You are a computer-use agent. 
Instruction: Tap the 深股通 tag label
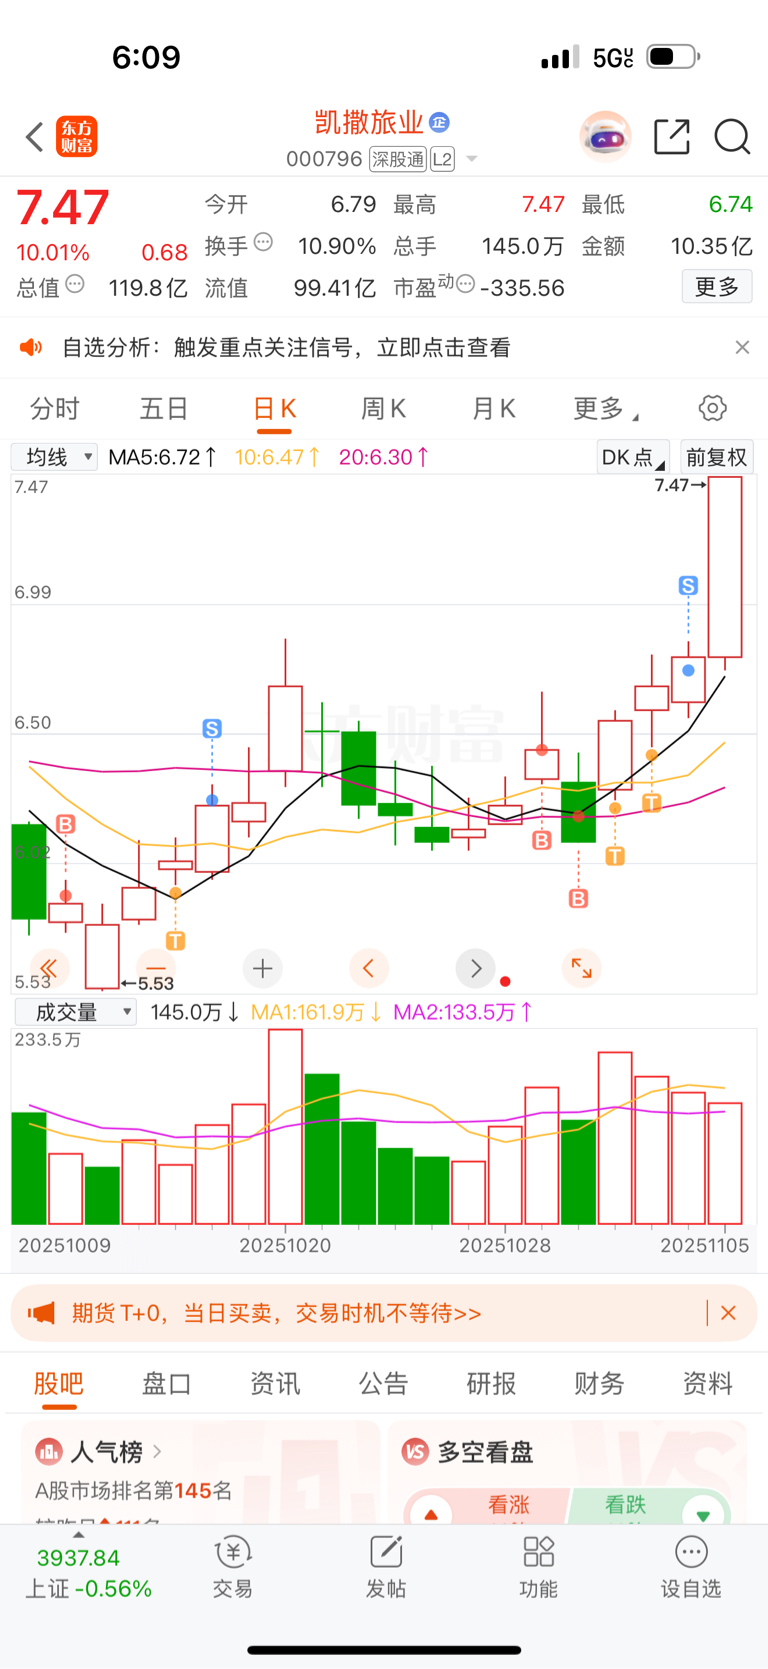click(398, 159)
